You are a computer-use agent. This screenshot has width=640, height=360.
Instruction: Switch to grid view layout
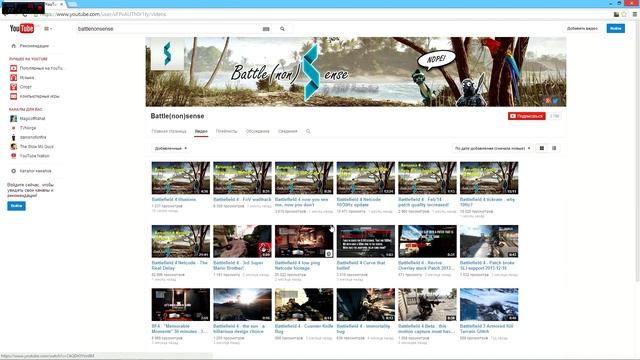(542, 148)
